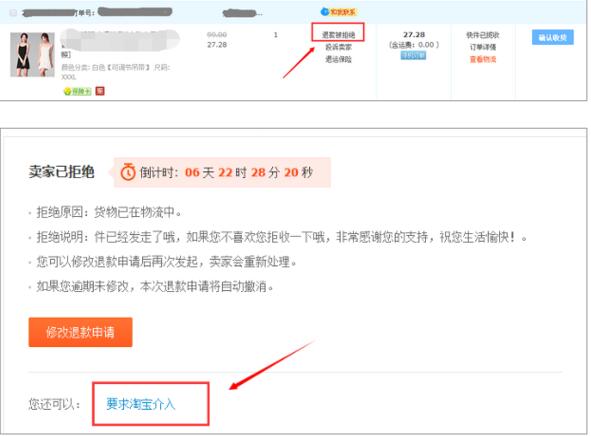Click 要求淘宝介入 request Taobao intervention
This screenshot has height=436, width=591.
coord(141,404)
